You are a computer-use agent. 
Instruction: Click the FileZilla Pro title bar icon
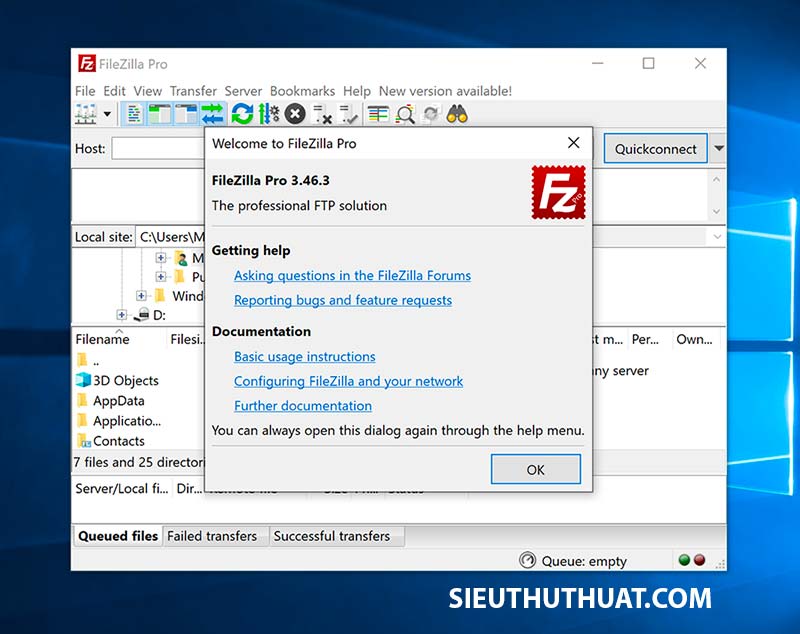click(x=87, y=64)
